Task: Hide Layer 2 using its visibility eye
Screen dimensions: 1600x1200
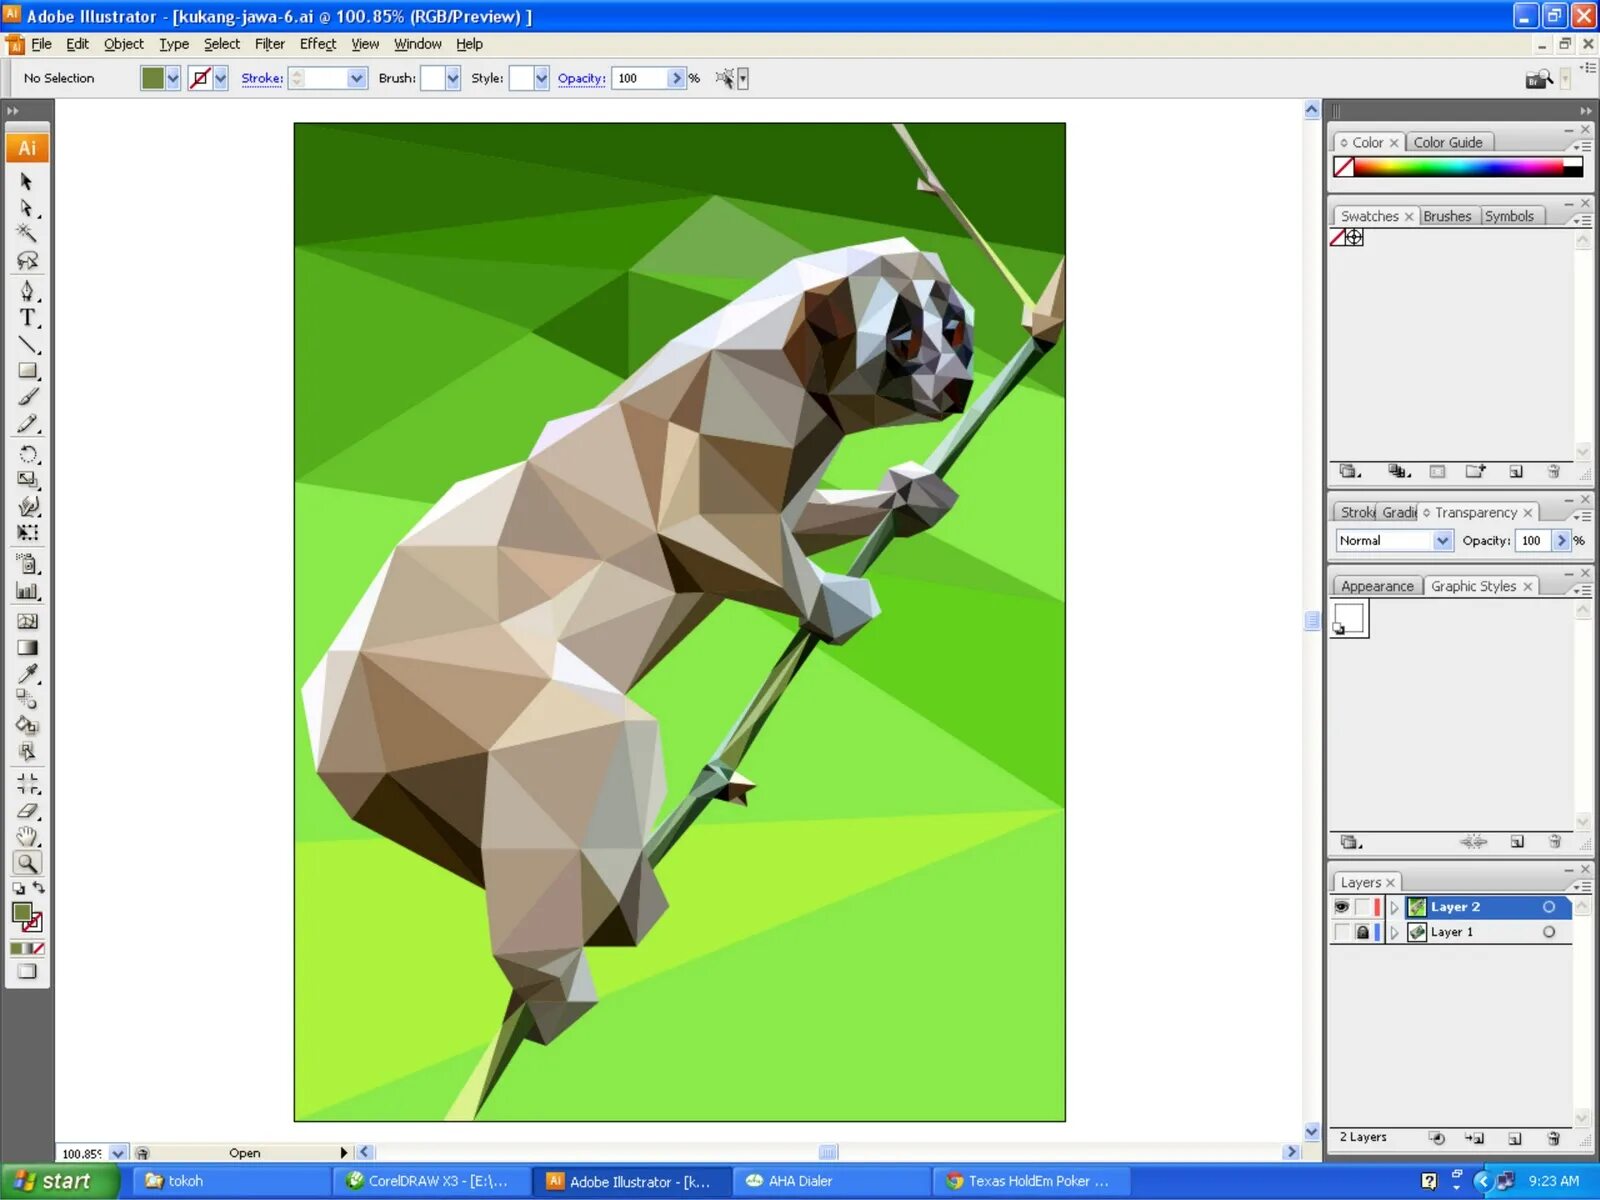Action: [x=1343, y=907]
